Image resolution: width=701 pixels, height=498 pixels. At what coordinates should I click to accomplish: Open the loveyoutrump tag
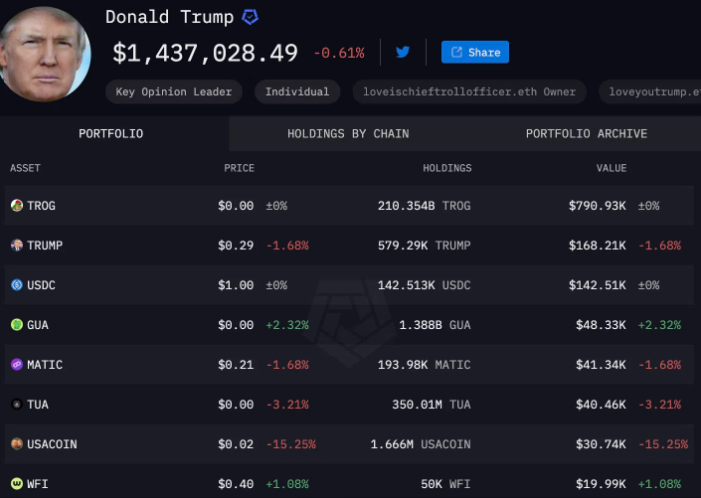pyautogui.click(x=650, y=92)
